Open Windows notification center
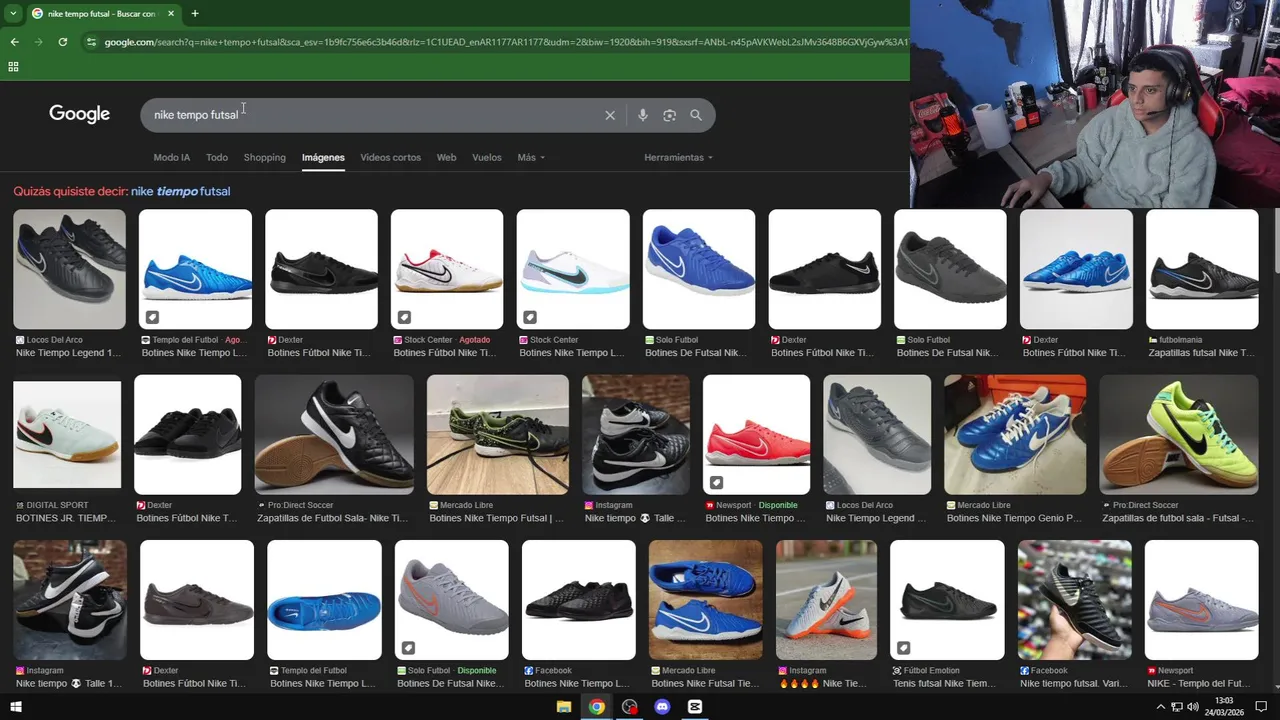Viewport: 1280px width, 720px height. point(1261,707)
